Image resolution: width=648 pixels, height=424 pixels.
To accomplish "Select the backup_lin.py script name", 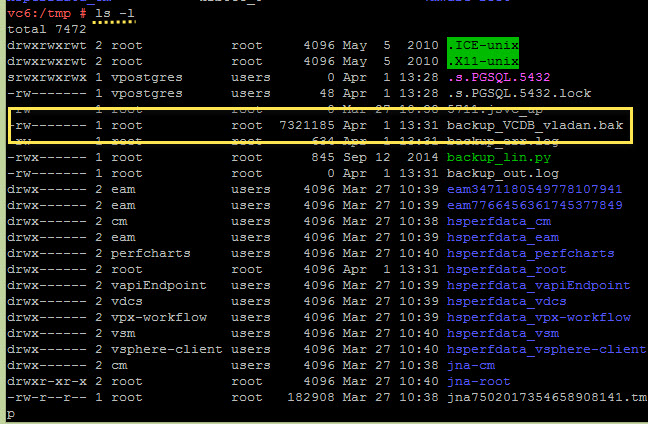I will coord(499,157).
